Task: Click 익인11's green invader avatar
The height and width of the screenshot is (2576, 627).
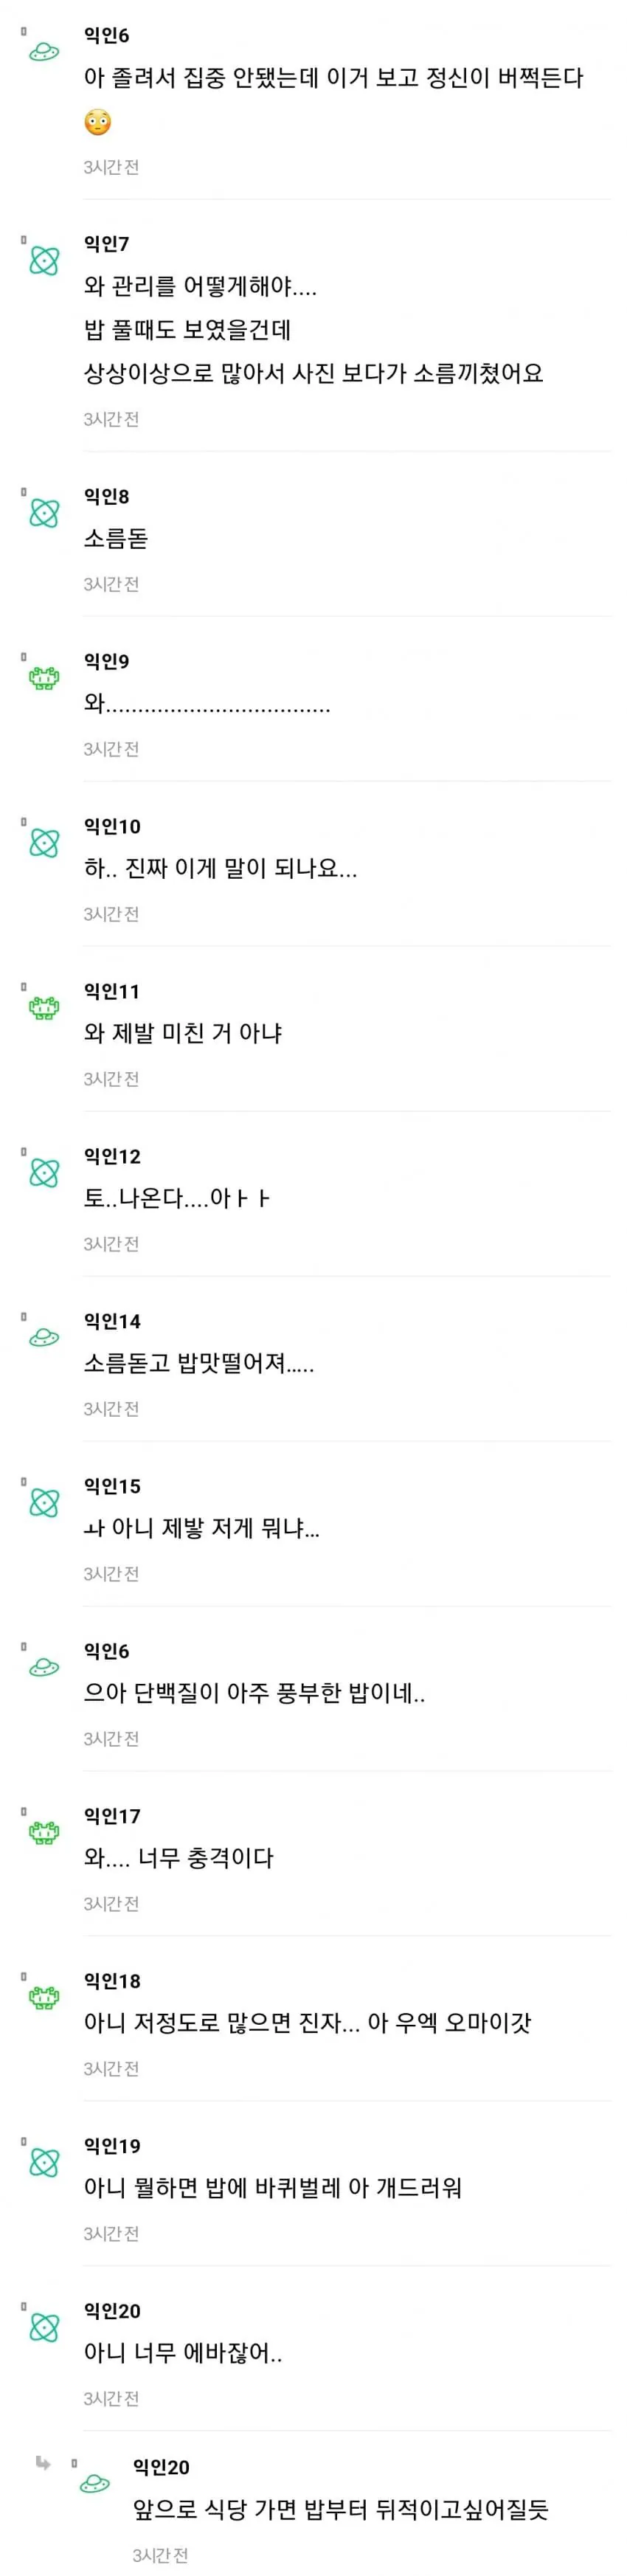Action: tap(44, 1009)
